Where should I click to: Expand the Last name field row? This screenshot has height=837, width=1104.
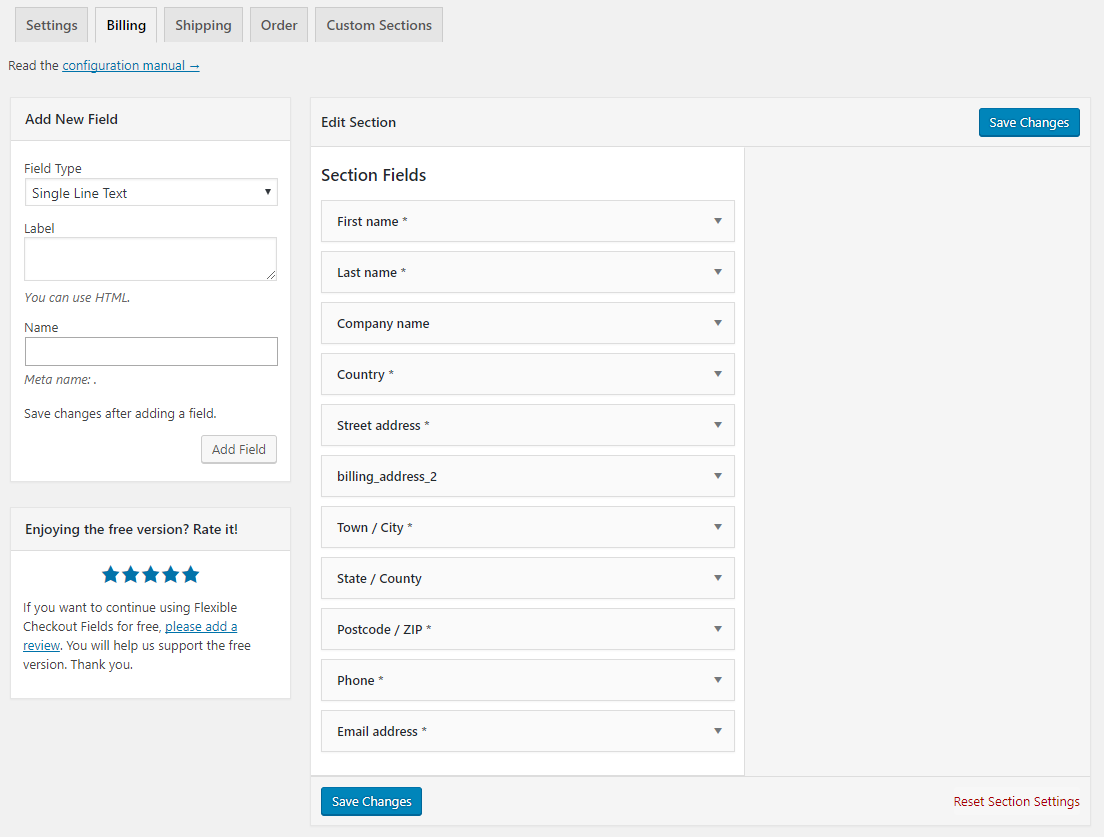coord(527,272)
